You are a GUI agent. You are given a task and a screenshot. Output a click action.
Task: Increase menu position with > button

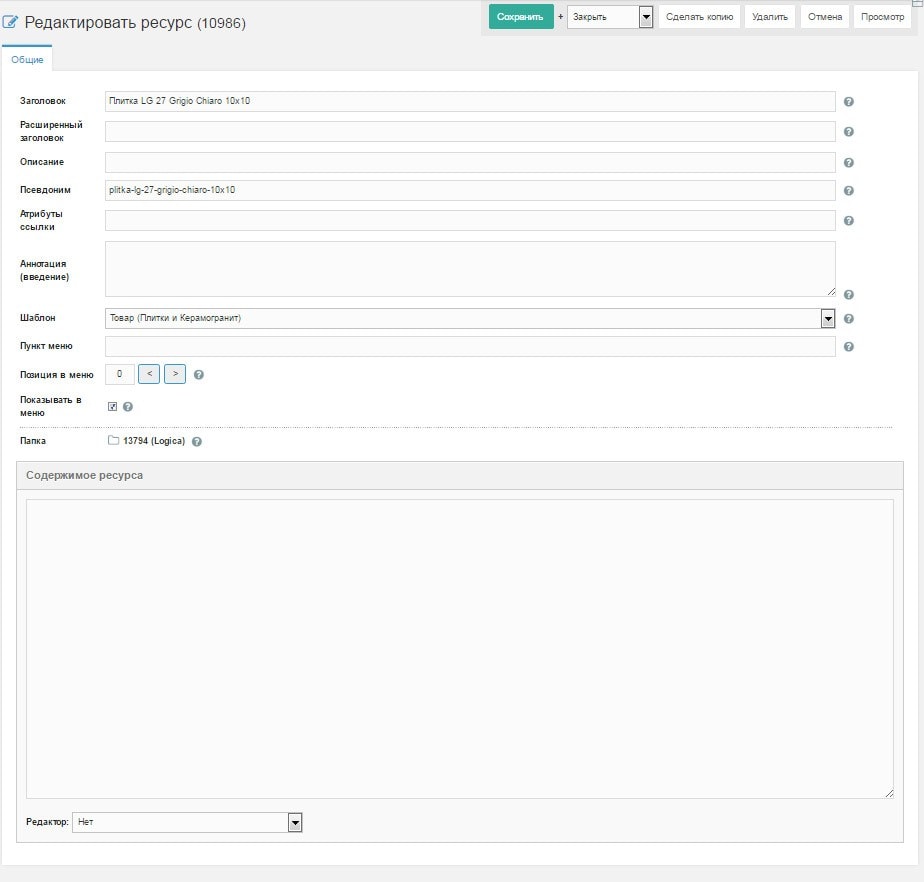175,374
